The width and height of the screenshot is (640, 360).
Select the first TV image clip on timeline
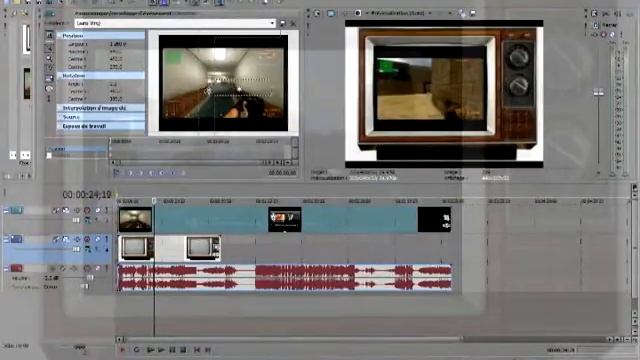(x=136, y=248)
